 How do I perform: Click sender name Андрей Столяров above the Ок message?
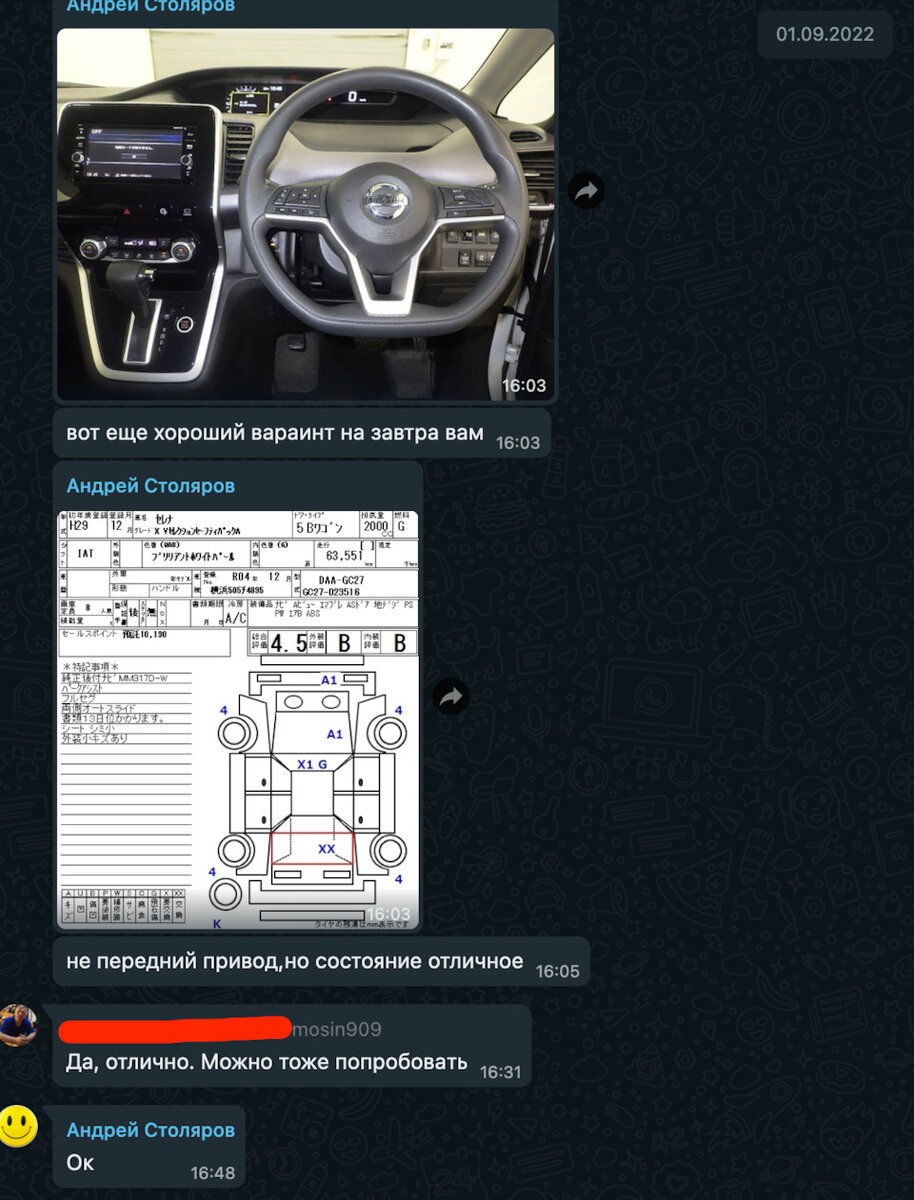151,1130
